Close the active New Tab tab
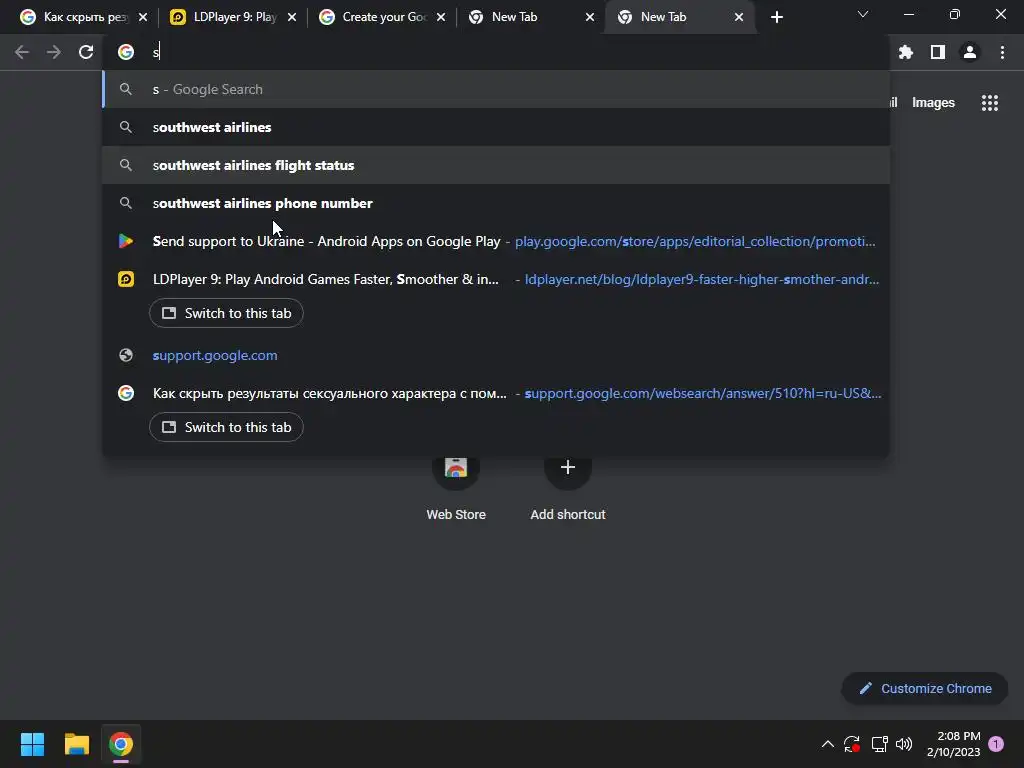Screen dimensions: 1024x768 [x=739, y=17]
